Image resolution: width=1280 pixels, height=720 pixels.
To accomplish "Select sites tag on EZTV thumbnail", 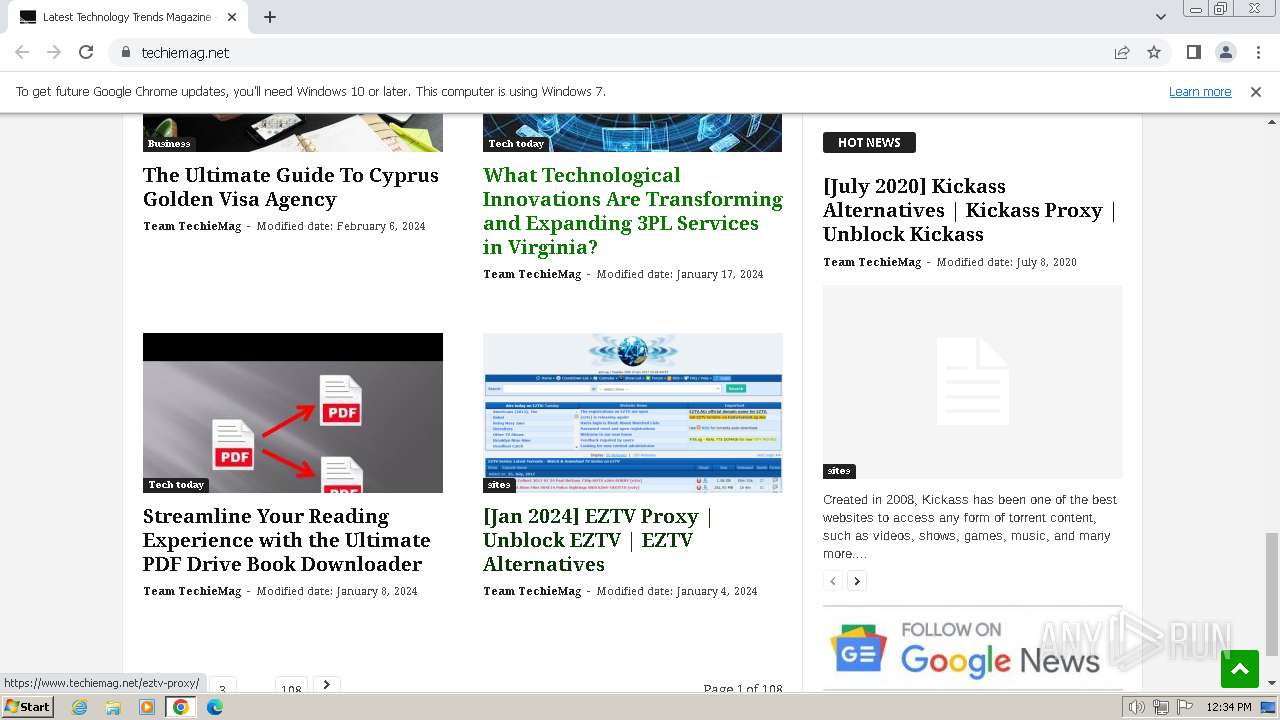I will tap(499, 485).
